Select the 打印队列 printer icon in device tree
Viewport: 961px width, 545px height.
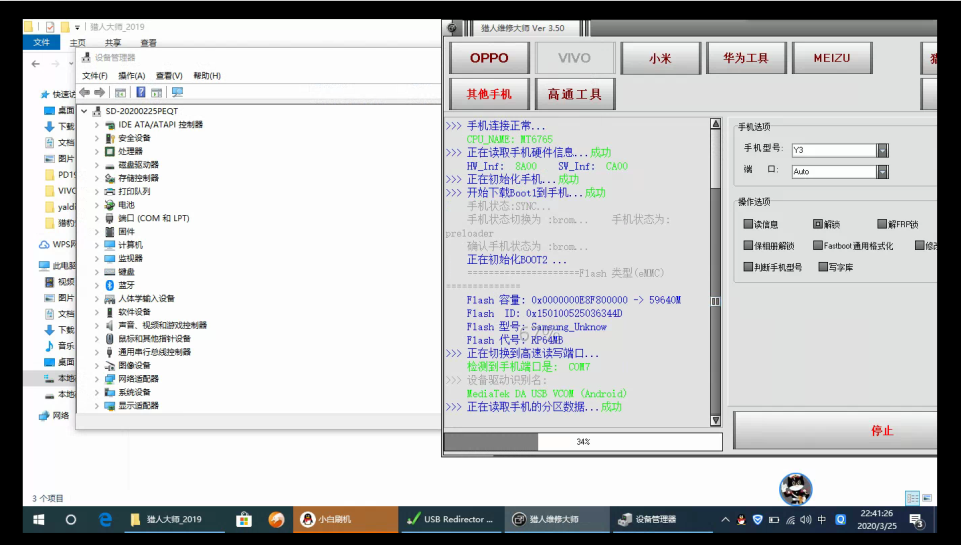tap(110, 191)
